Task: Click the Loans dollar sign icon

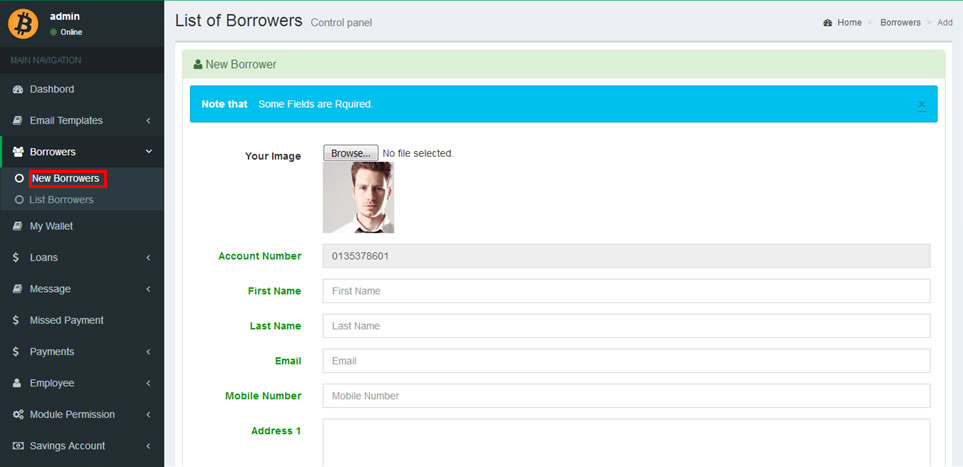Action: click(x=17, y=258)
